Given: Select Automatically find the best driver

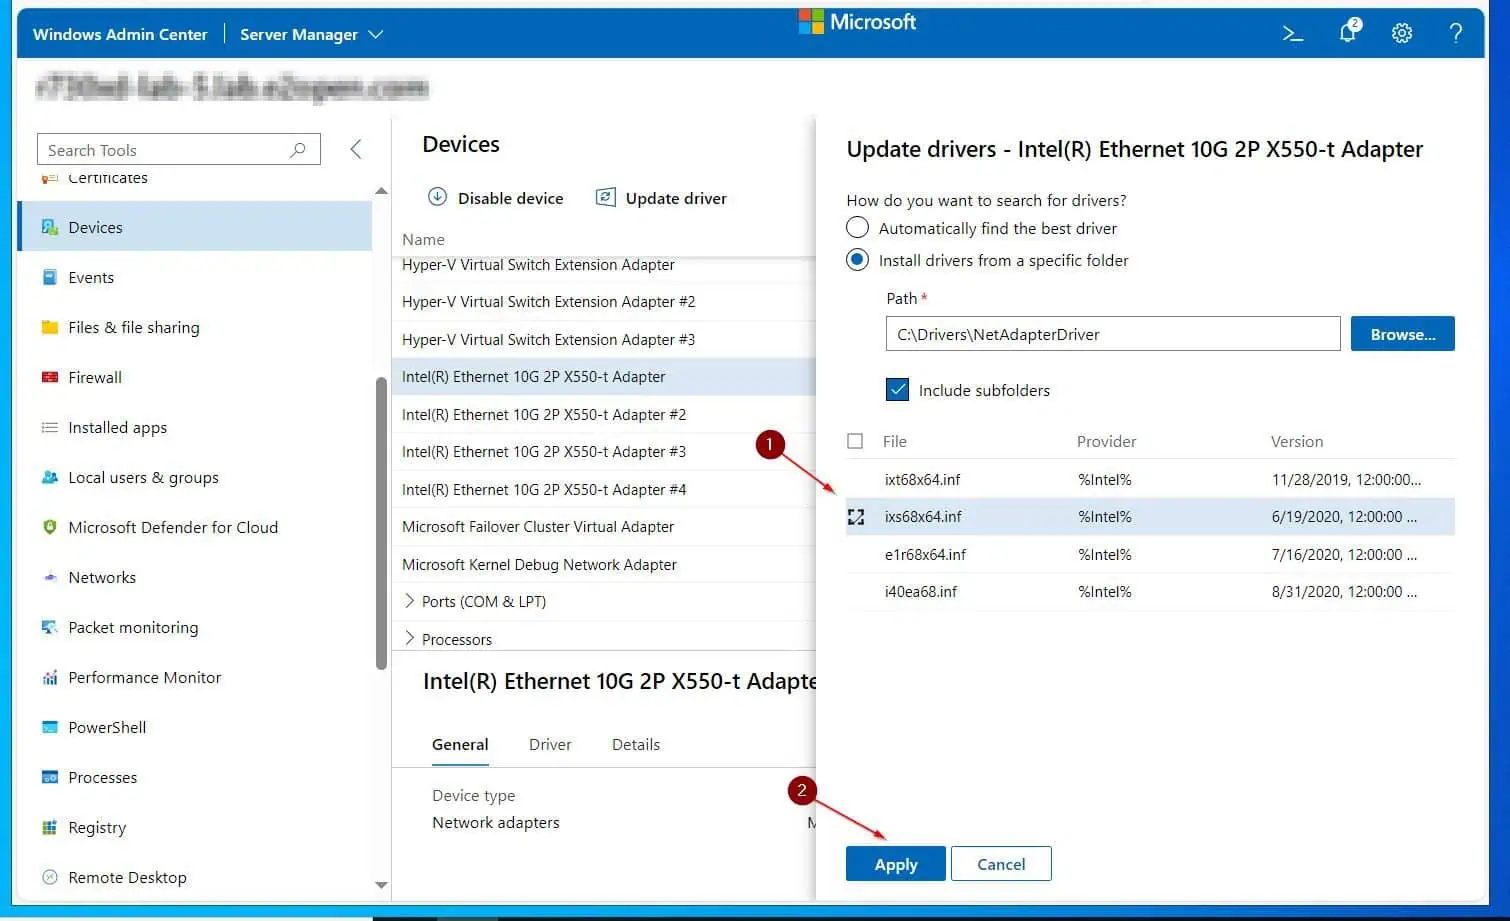Looking at the screenshot, I should tap(857, 228).
